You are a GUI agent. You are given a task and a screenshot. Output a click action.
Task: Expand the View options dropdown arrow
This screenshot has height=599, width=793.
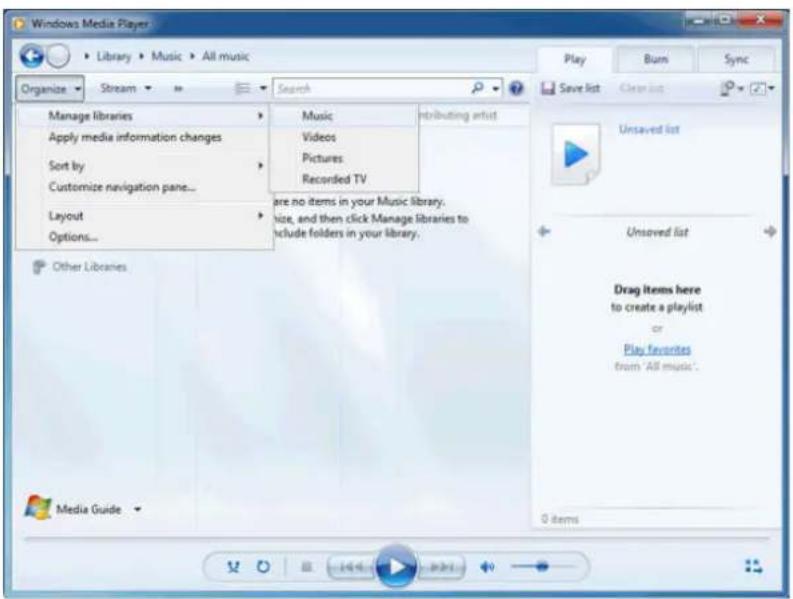[263, 89]
